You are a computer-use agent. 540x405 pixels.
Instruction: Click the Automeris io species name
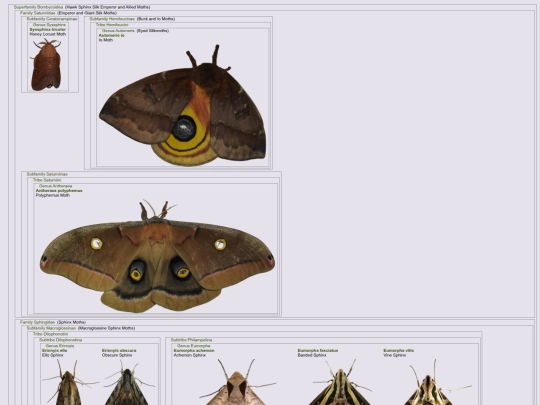[x=112, y=35]
